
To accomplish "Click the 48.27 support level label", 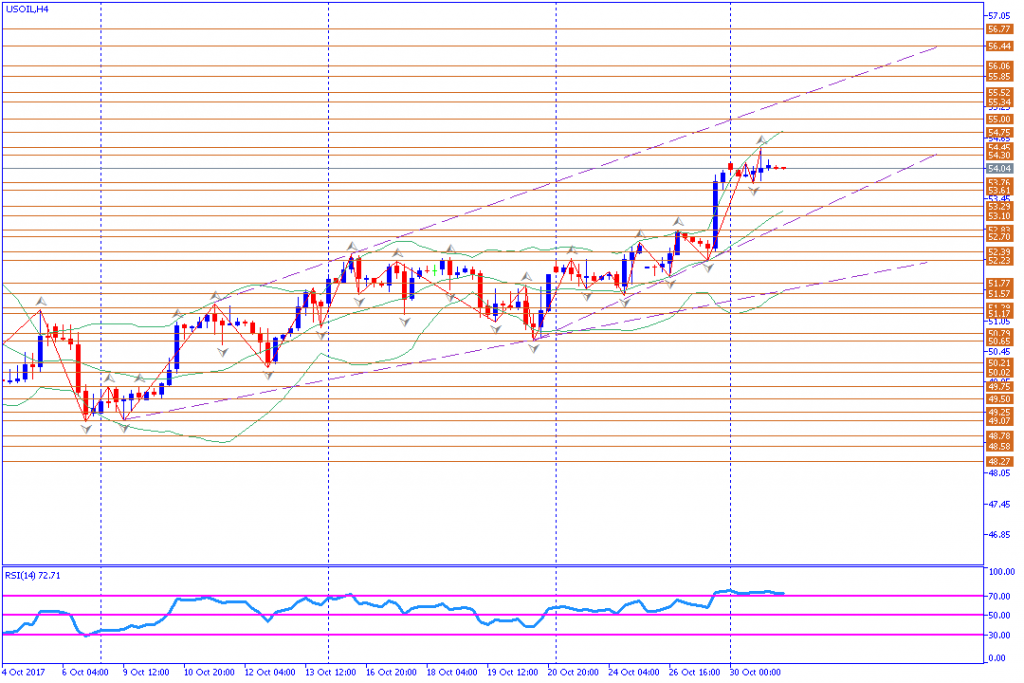I will click(1000, 462).
